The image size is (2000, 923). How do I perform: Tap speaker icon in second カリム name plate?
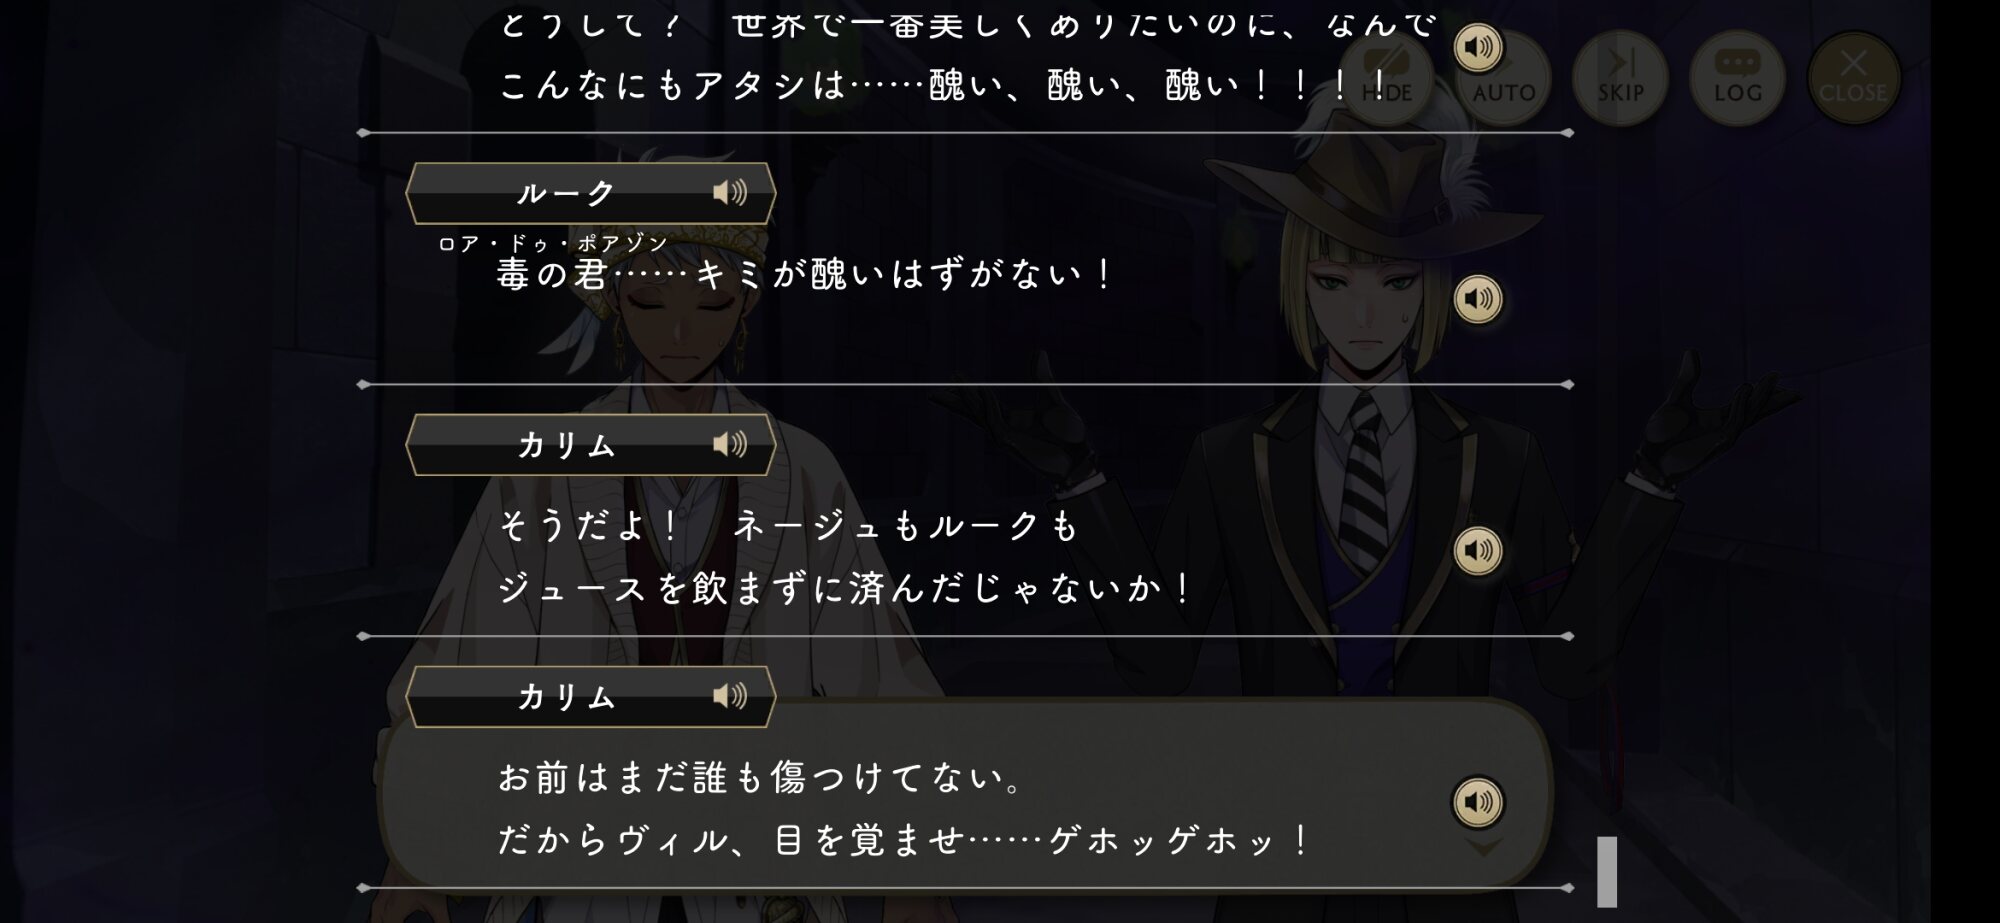tap(730, 696)
